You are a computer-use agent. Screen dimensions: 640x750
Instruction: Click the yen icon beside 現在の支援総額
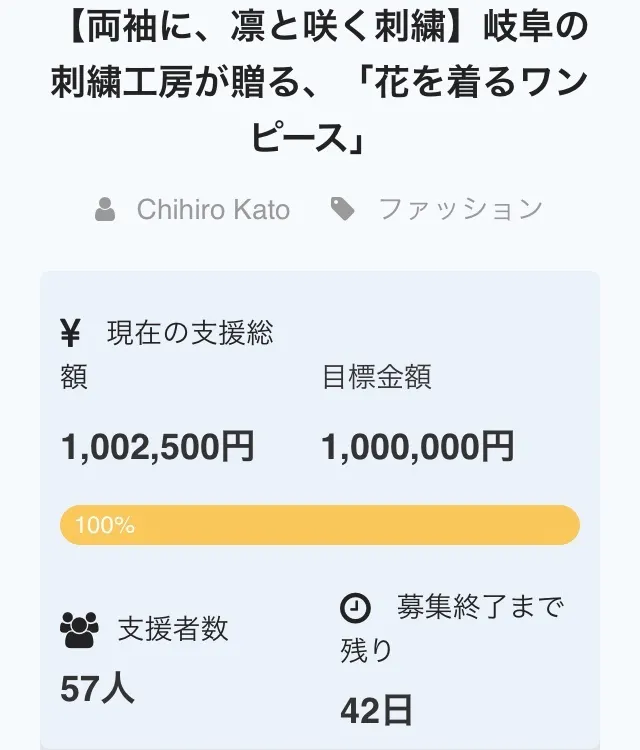(x=70, y=332)
